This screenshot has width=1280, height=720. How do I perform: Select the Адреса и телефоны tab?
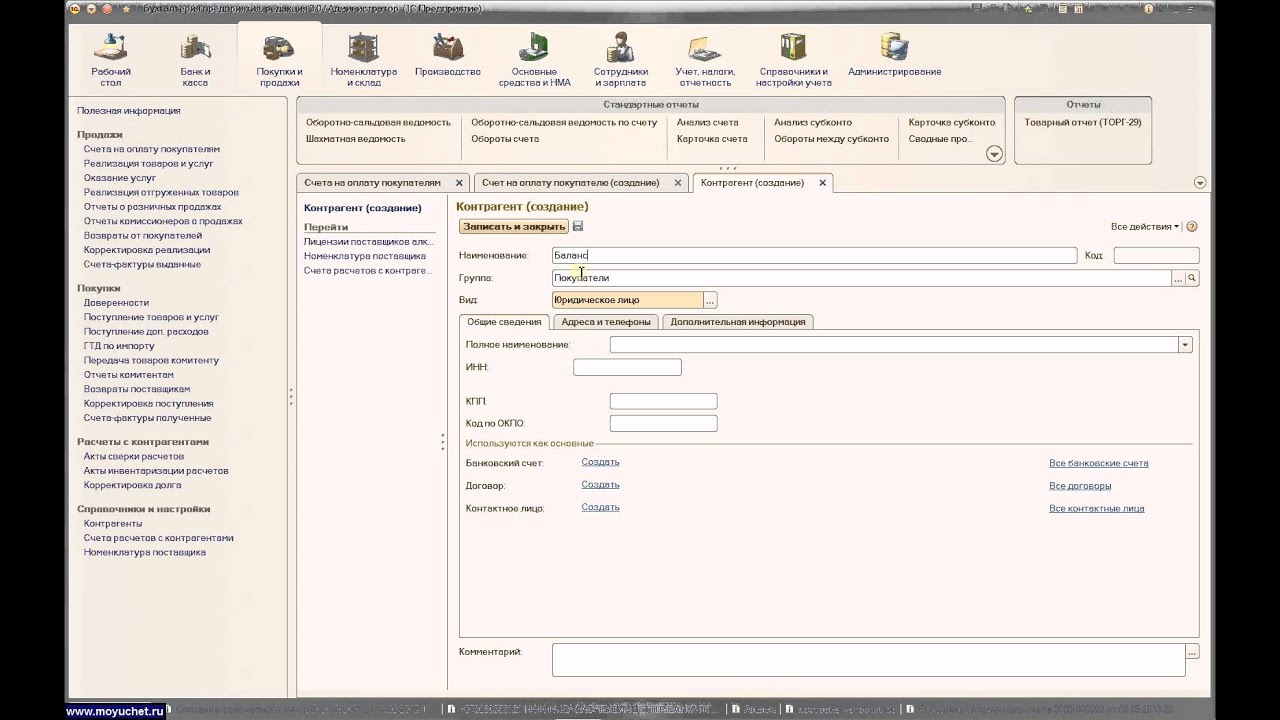click(x=606, y=322)
